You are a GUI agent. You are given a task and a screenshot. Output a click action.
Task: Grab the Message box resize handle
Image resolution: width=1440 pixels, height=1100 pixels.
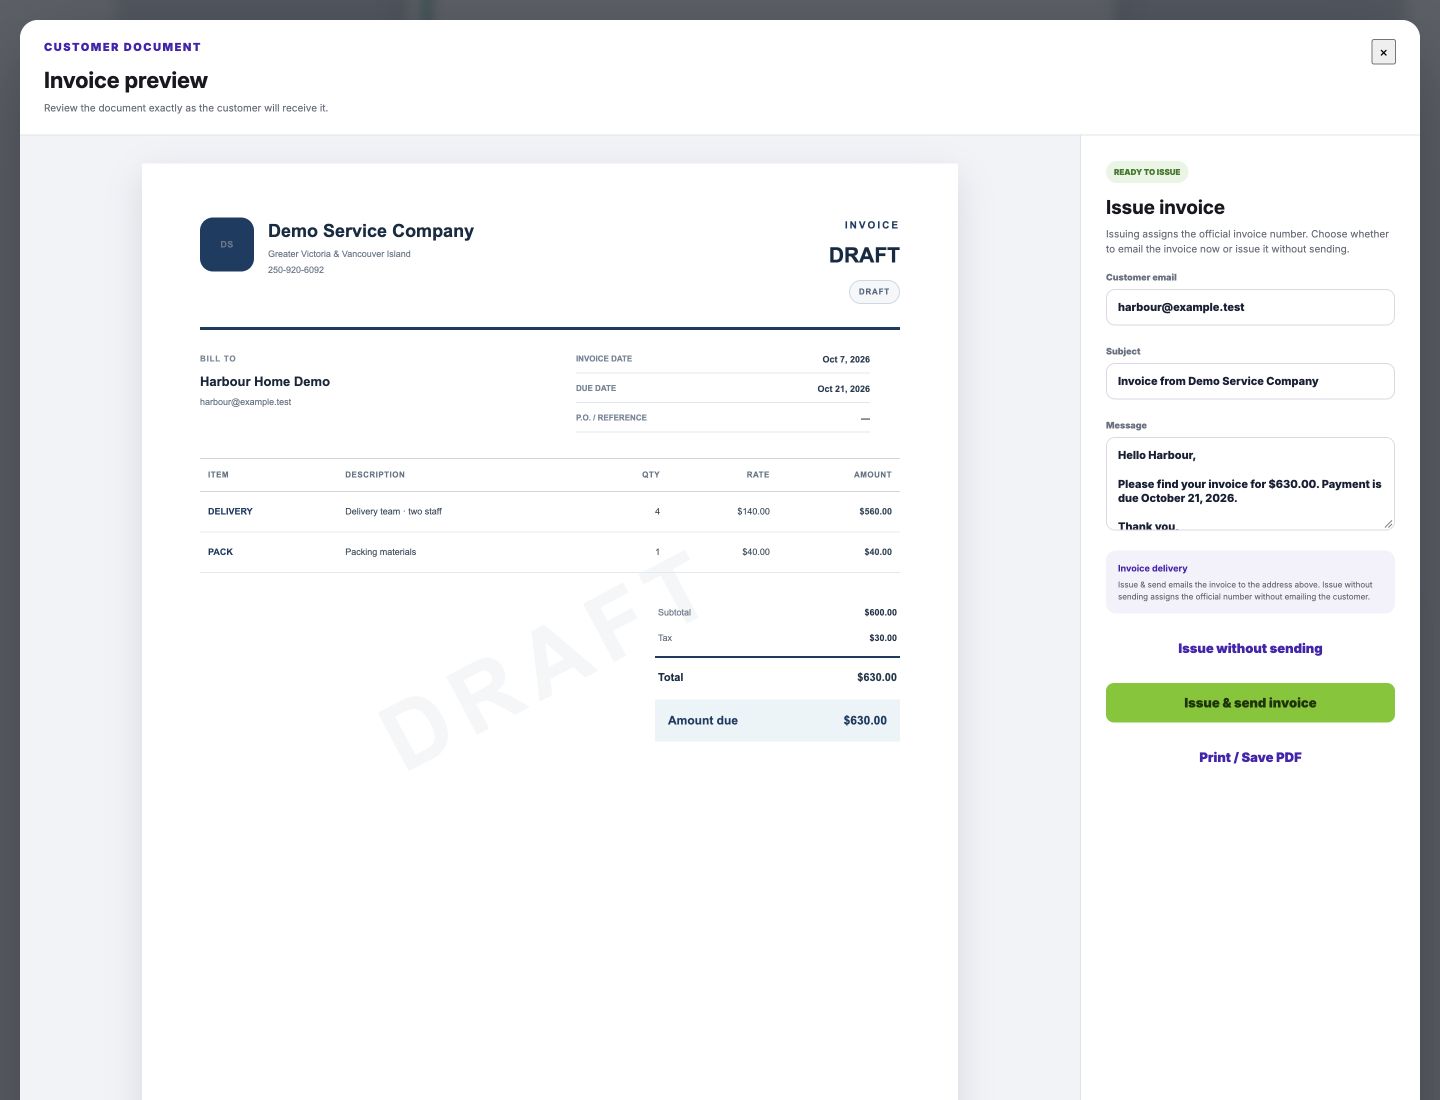(1388, 523)
